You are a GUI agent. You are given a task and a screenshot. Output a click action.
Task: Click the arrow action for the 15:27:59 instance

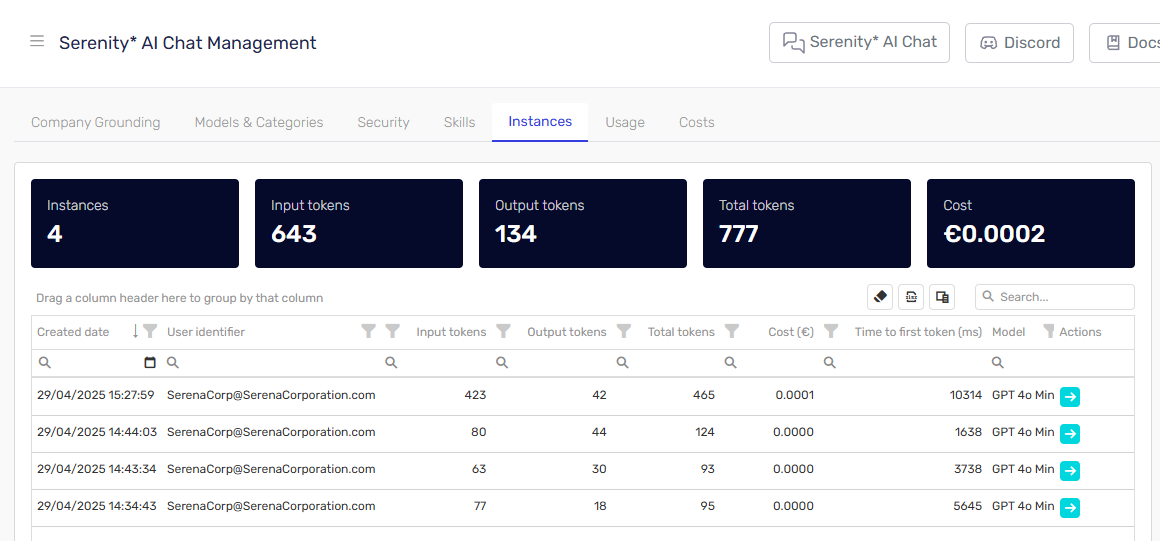coord(1070,397)
